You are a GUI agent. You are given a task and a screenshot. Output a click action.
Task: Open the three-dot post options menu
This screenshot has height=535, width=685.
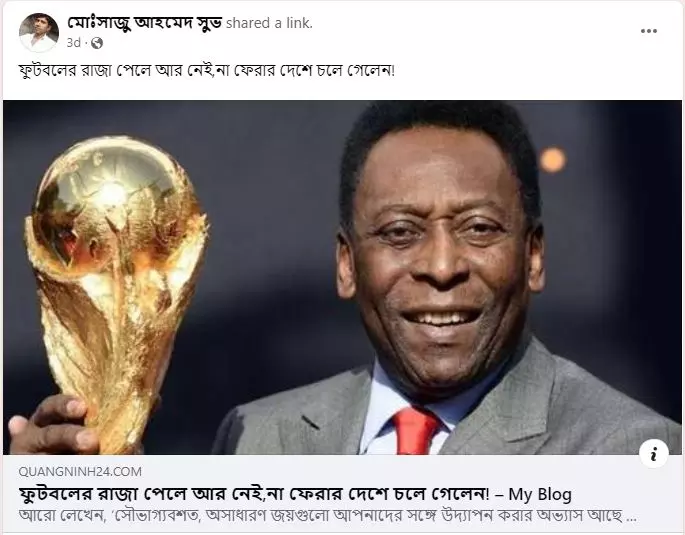click(649, 31)
